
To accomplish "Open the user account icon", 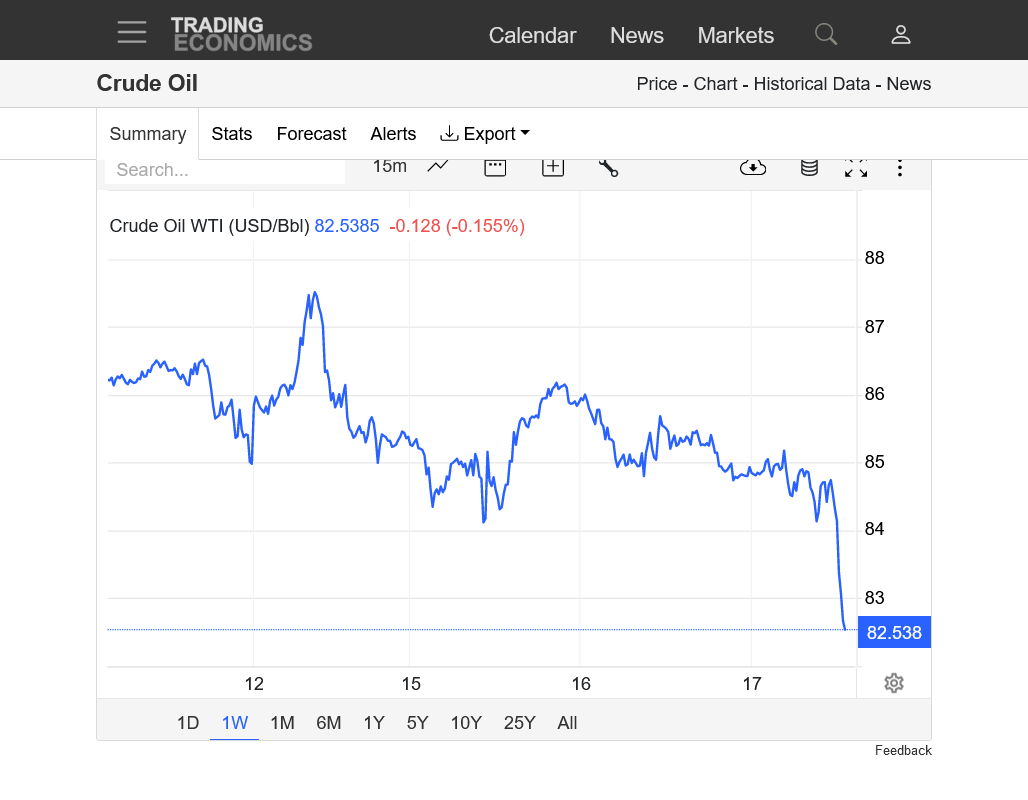I will pyautogui.click(x=900, y=35).
